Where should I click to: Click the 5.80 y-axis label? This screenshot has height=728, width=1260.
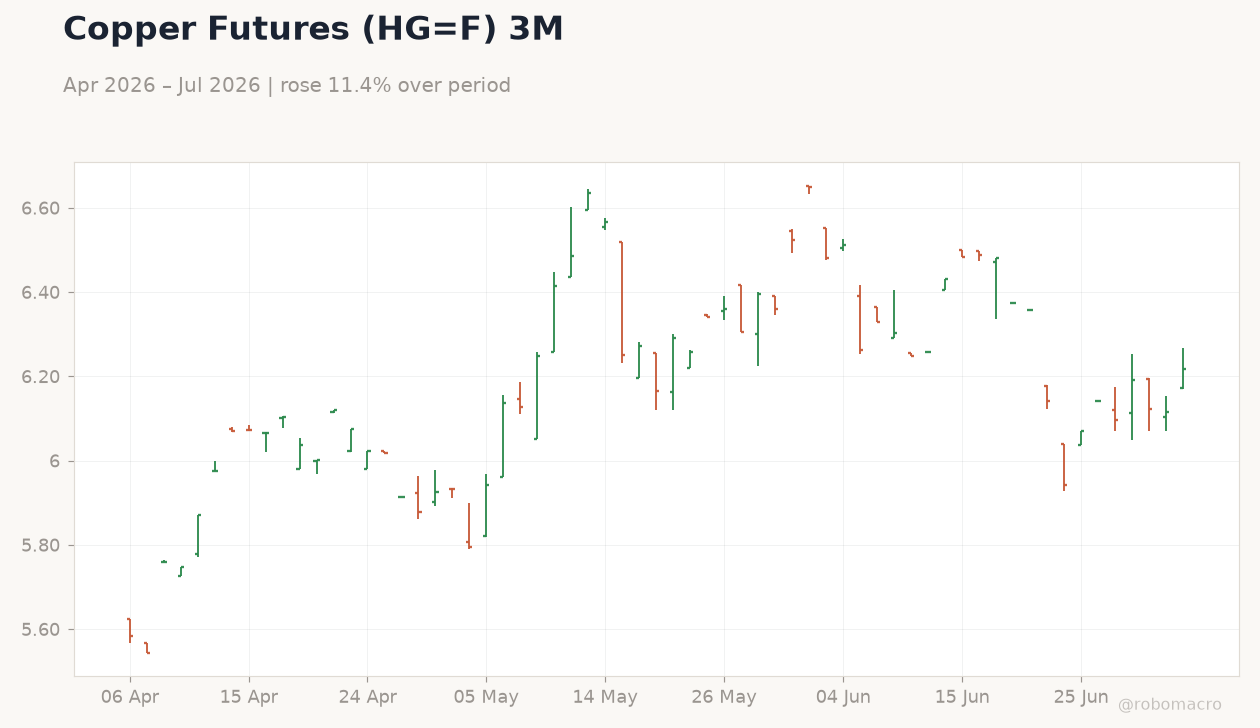(41, 546)
